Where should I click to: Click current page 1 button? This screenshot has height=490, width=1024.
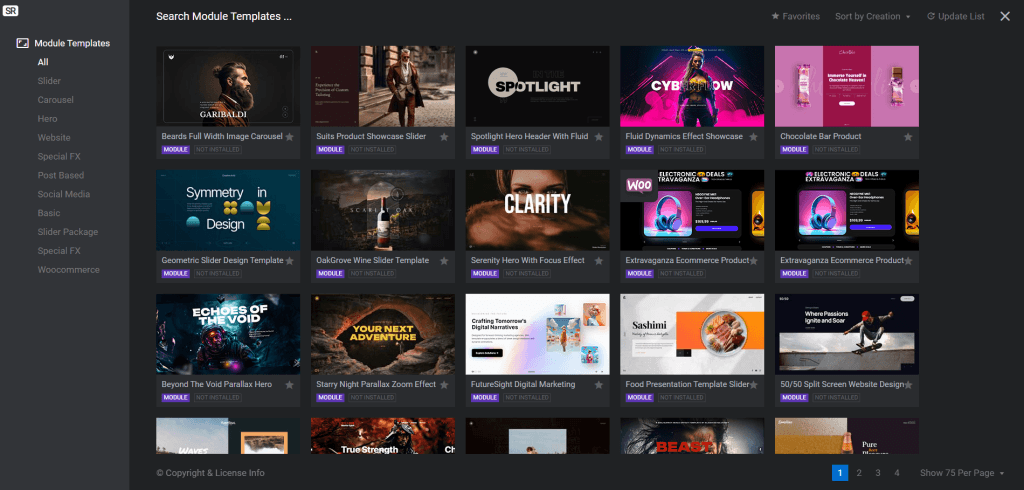tap(840, 473)
